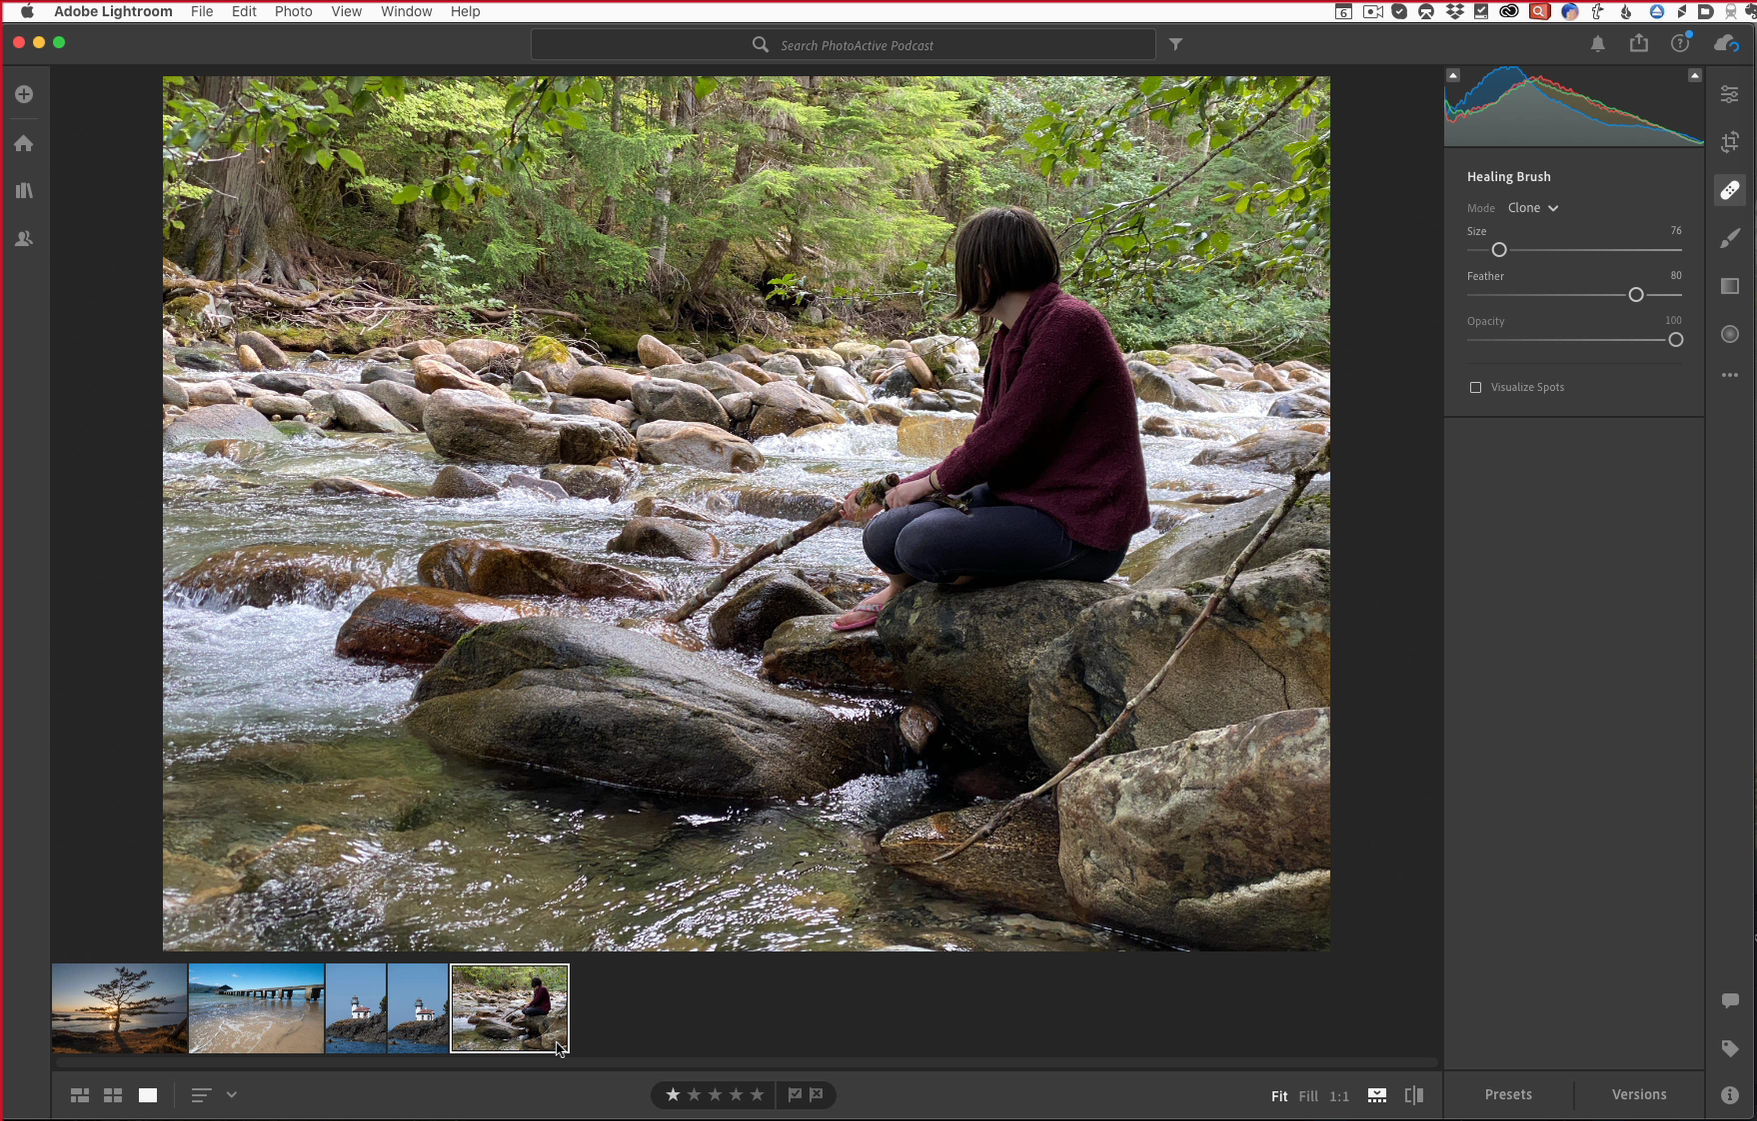The height and width of the screenshot is (1121, 1757).
Task: Open the Window menu
Action: [406, 11]
